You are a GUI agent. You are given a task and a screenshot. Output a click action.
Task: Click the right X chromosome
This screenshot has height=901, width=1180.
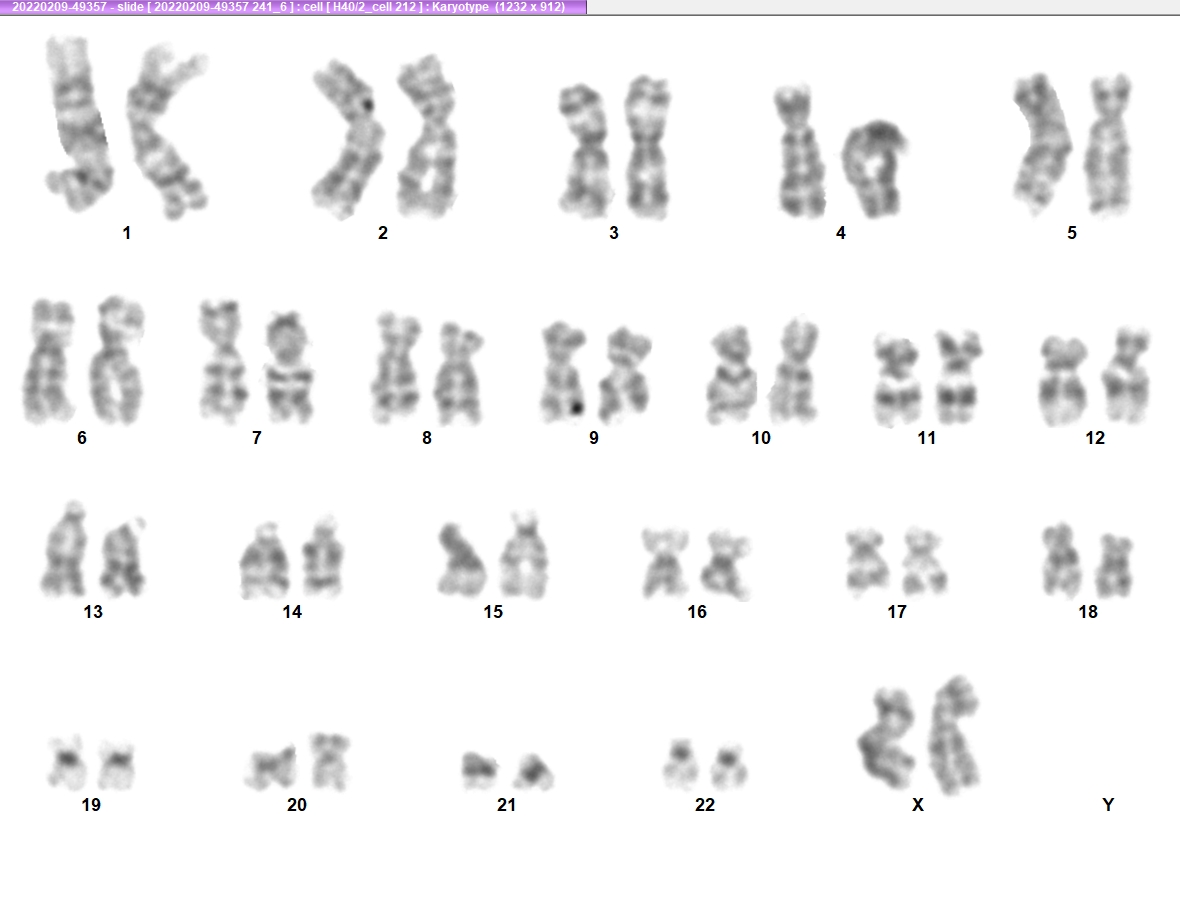(953, 735)
